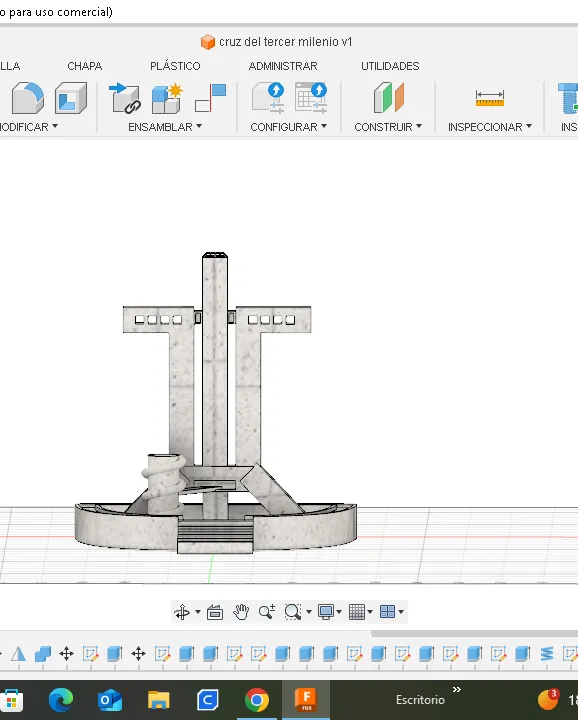Select the Coil feature in the timeline
The image size is (578, 720).
coord(547,653)
